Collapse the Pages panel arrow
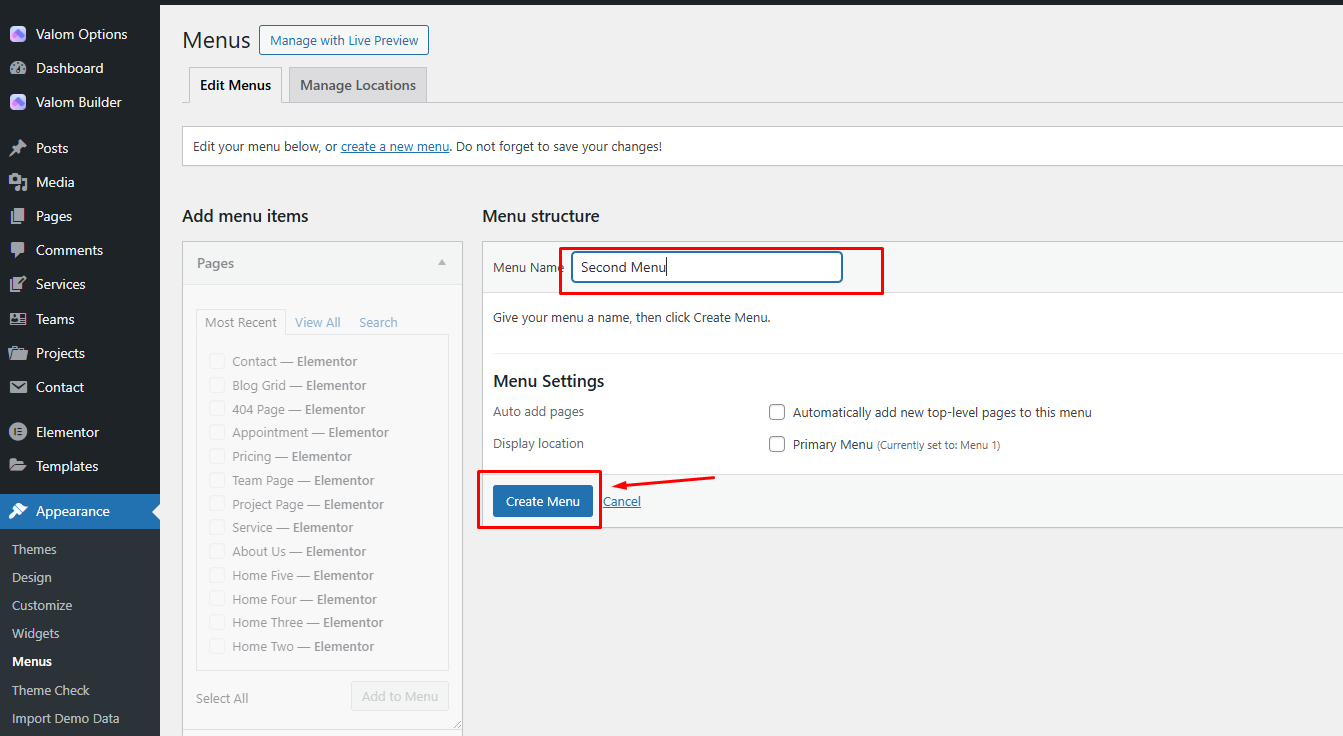The width and height of the screenshot is (1343, 736). [x=442, y=263]
